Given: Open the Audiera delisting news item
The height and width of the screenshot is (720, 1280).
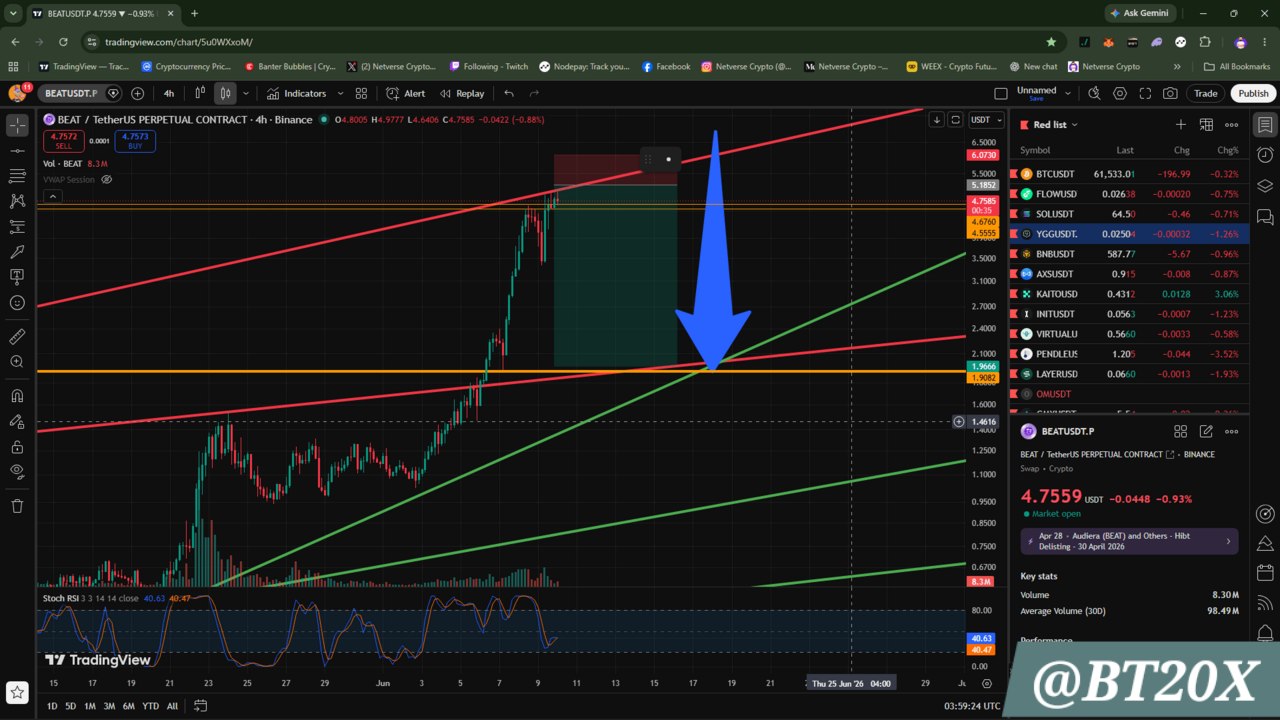Looking at the screenshot, I should pyautogui.click(x=1129, y=541).
